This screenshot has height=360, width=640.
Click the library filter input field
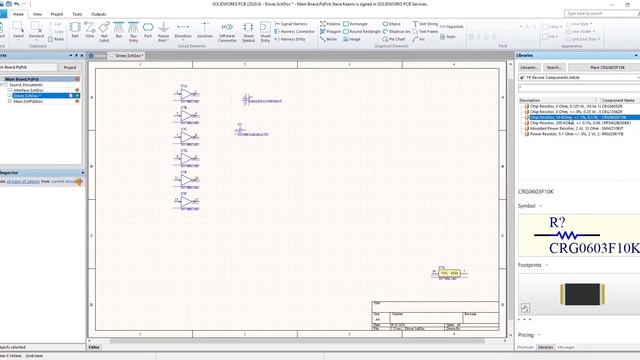pyautogui.click(x=579, y=88)
